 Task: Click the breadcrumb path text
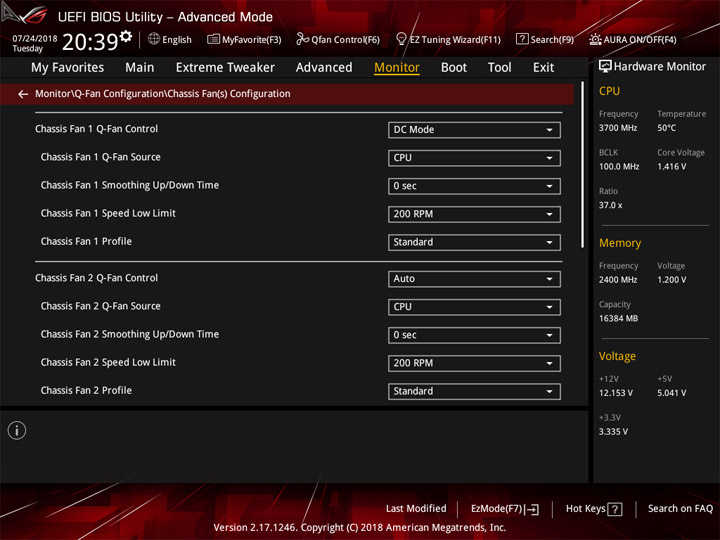[x=163, y=94]
